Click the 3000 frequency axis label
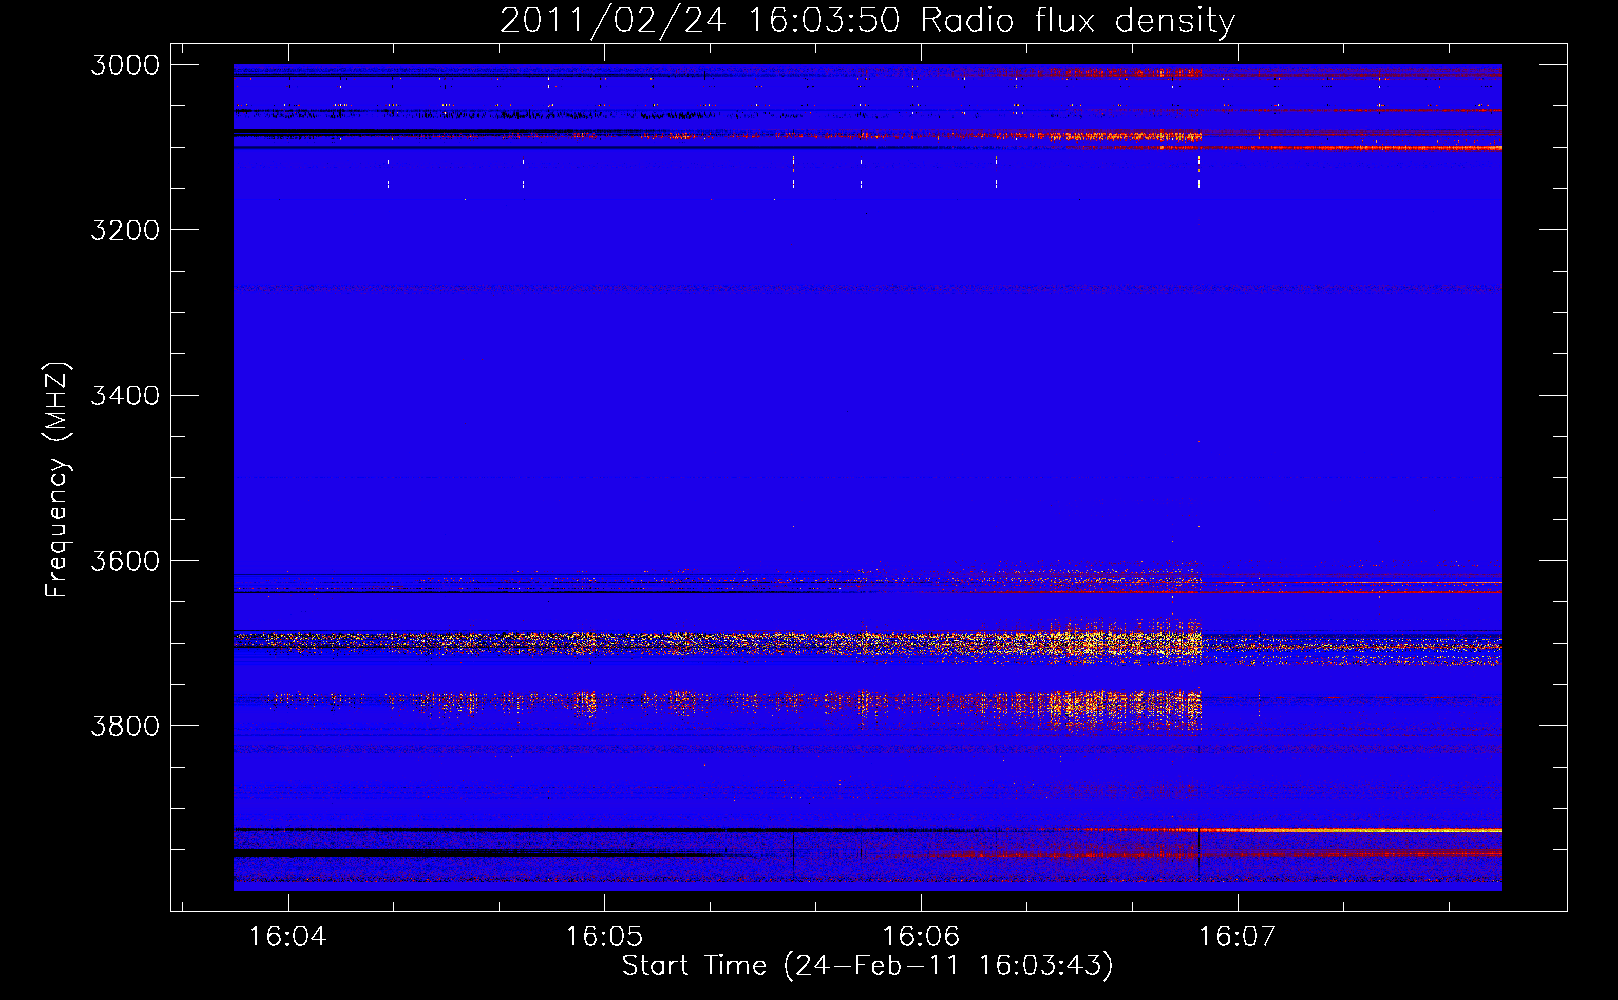Image resolution: width=1618 pixels, height=1000 pixels. click(125, 65)
